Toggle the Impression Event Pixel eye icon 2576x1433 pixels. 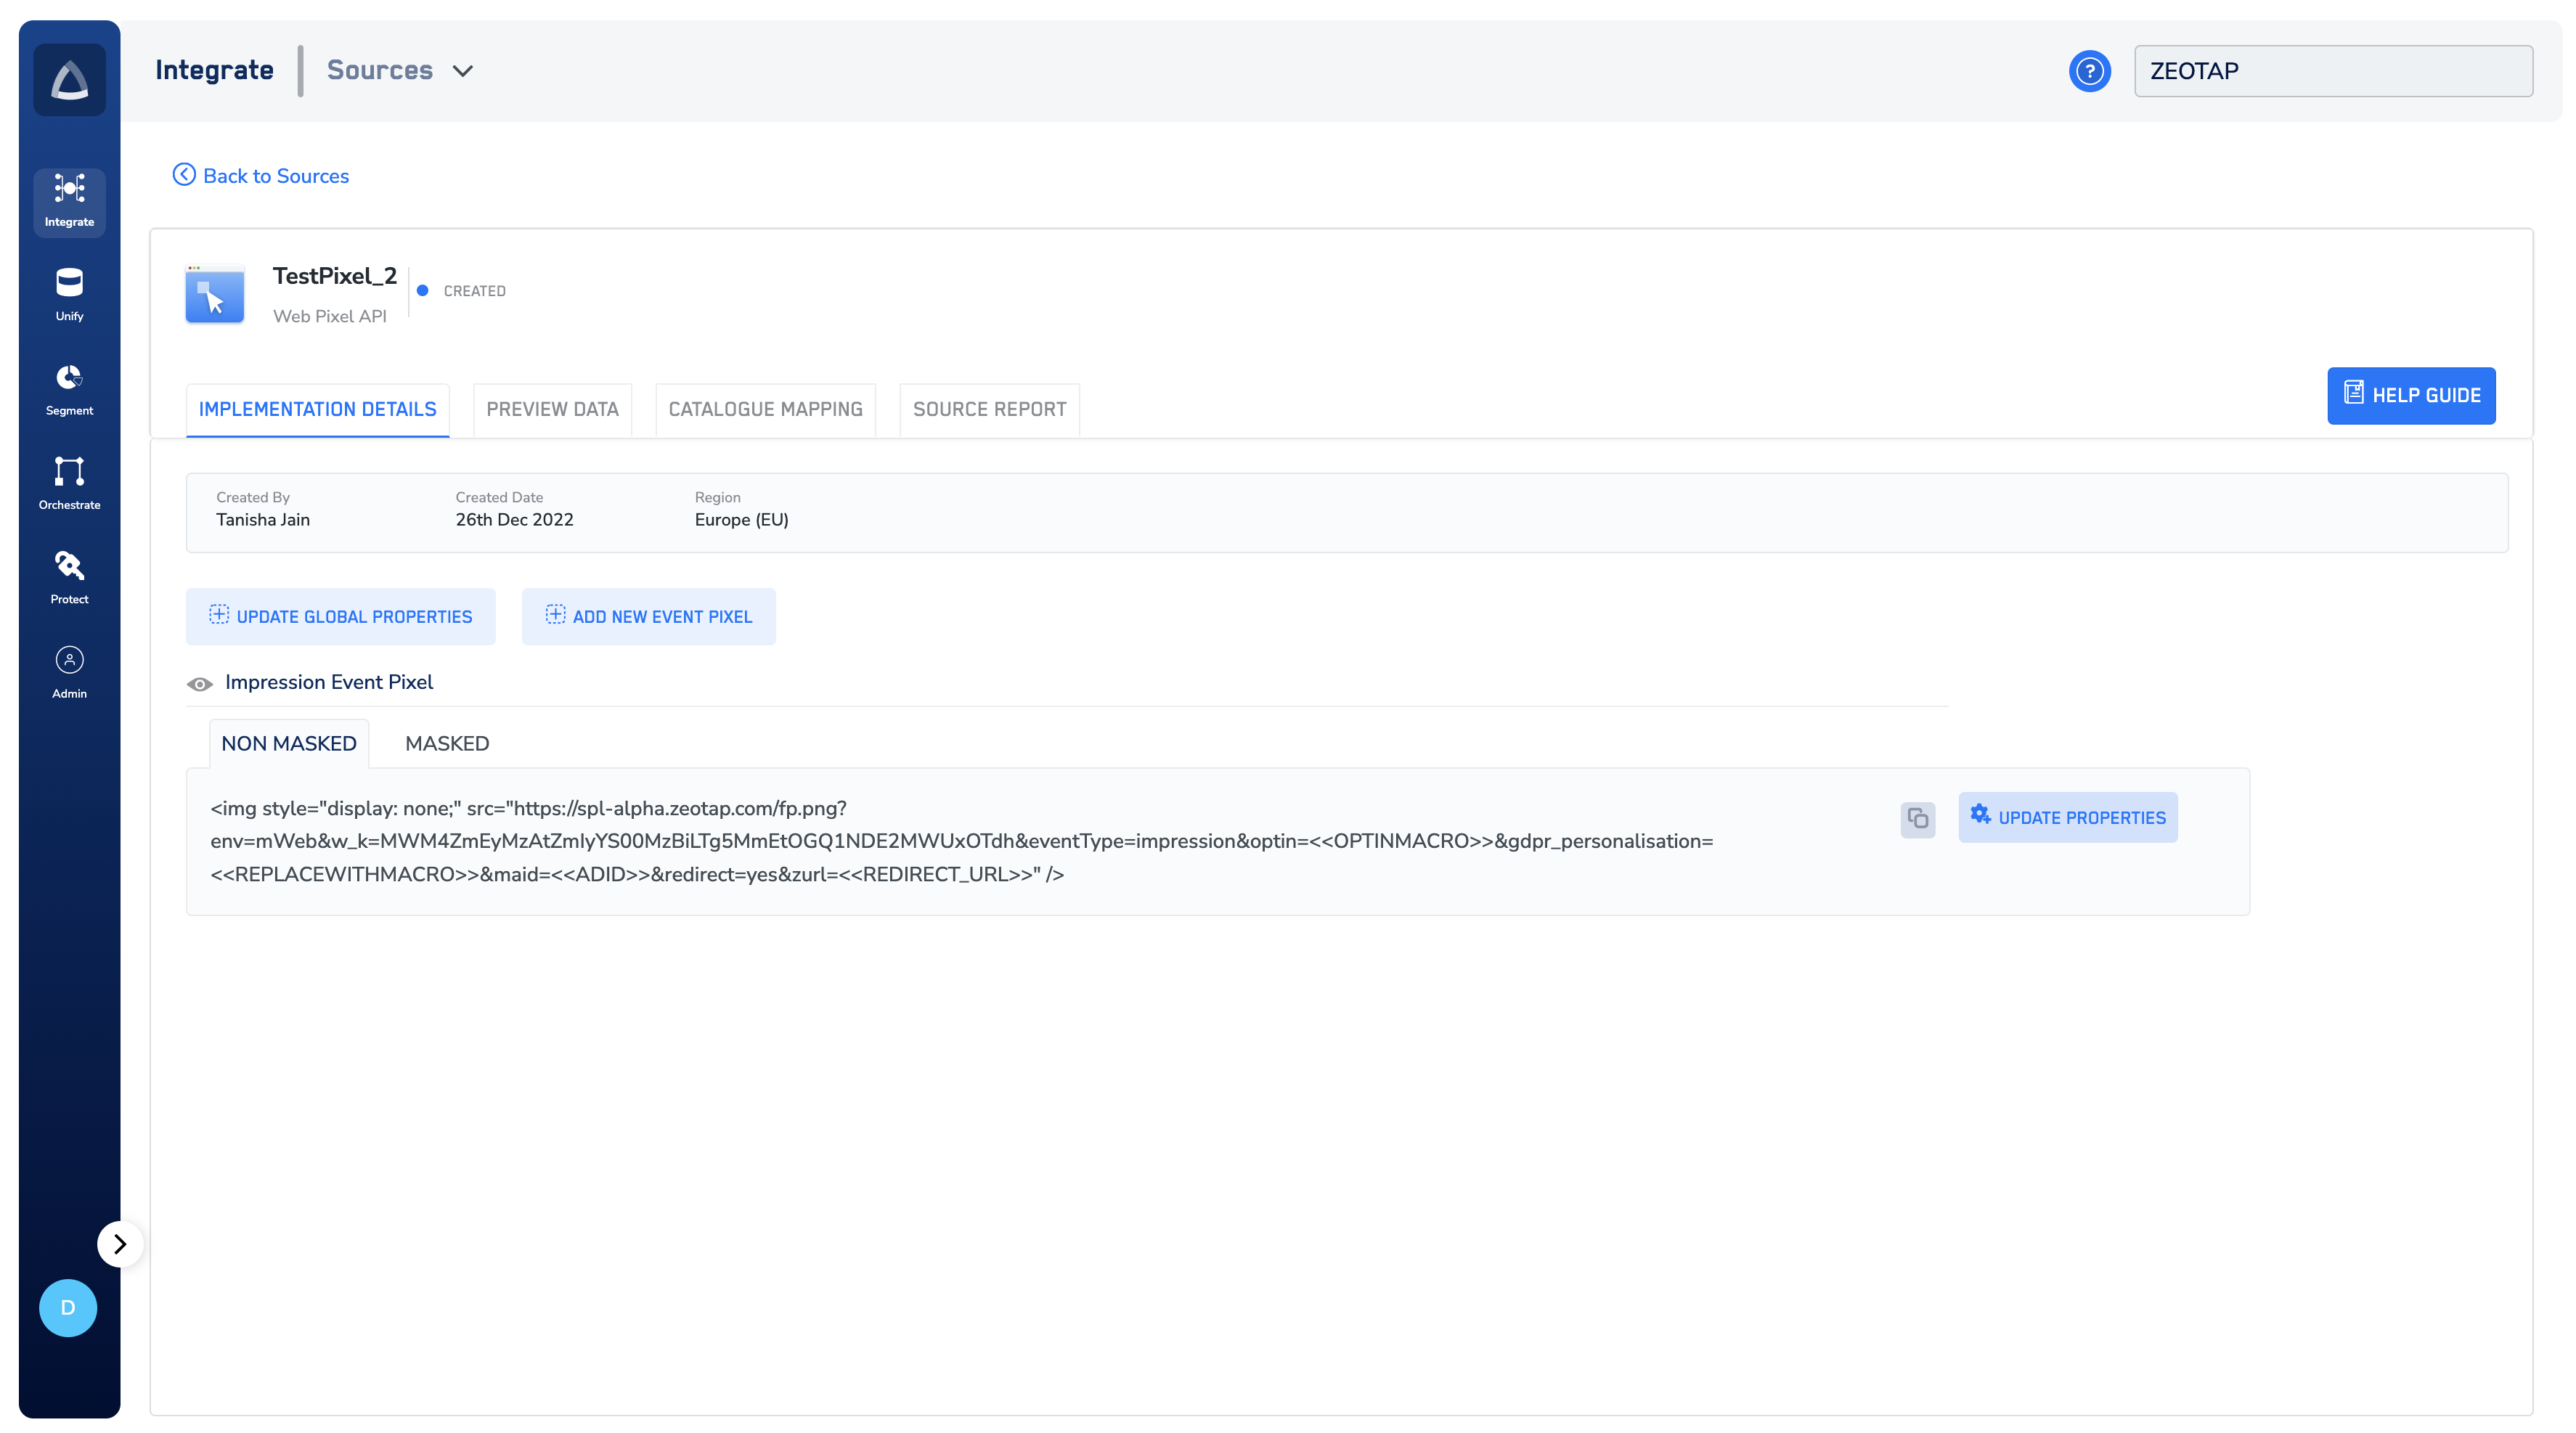200,684
